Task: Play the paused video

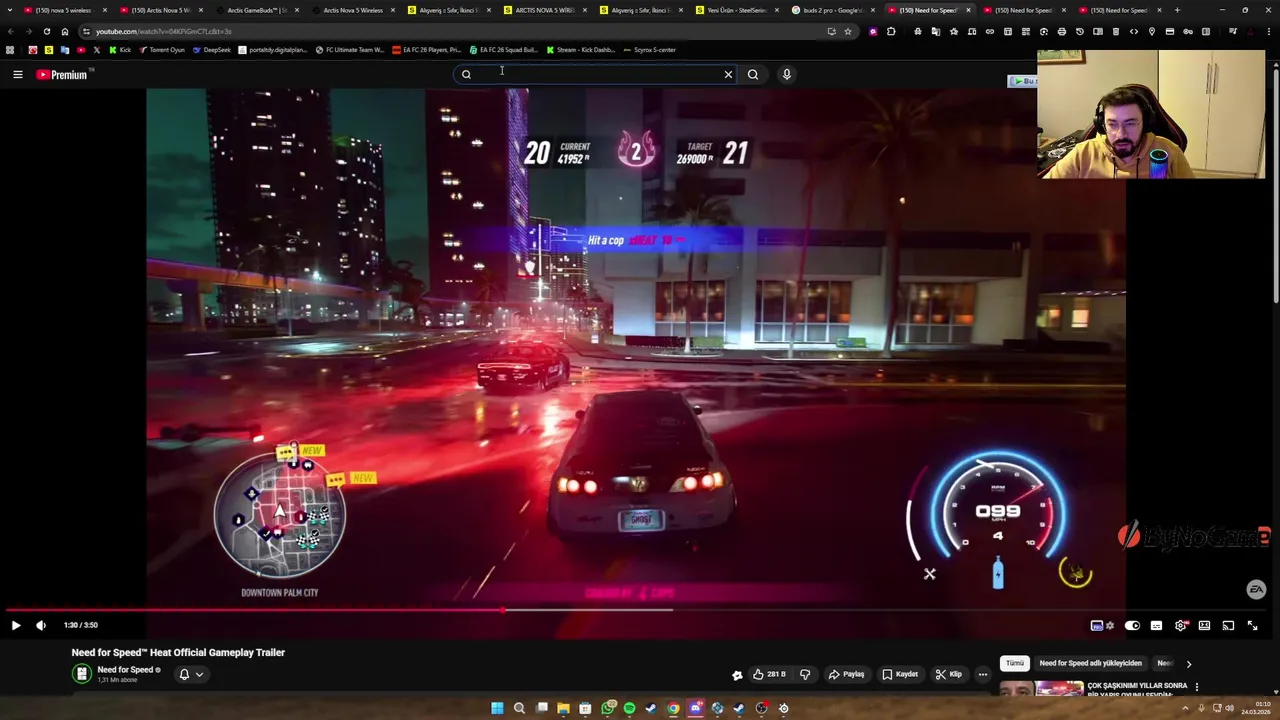Action: (x=15, y=625)
